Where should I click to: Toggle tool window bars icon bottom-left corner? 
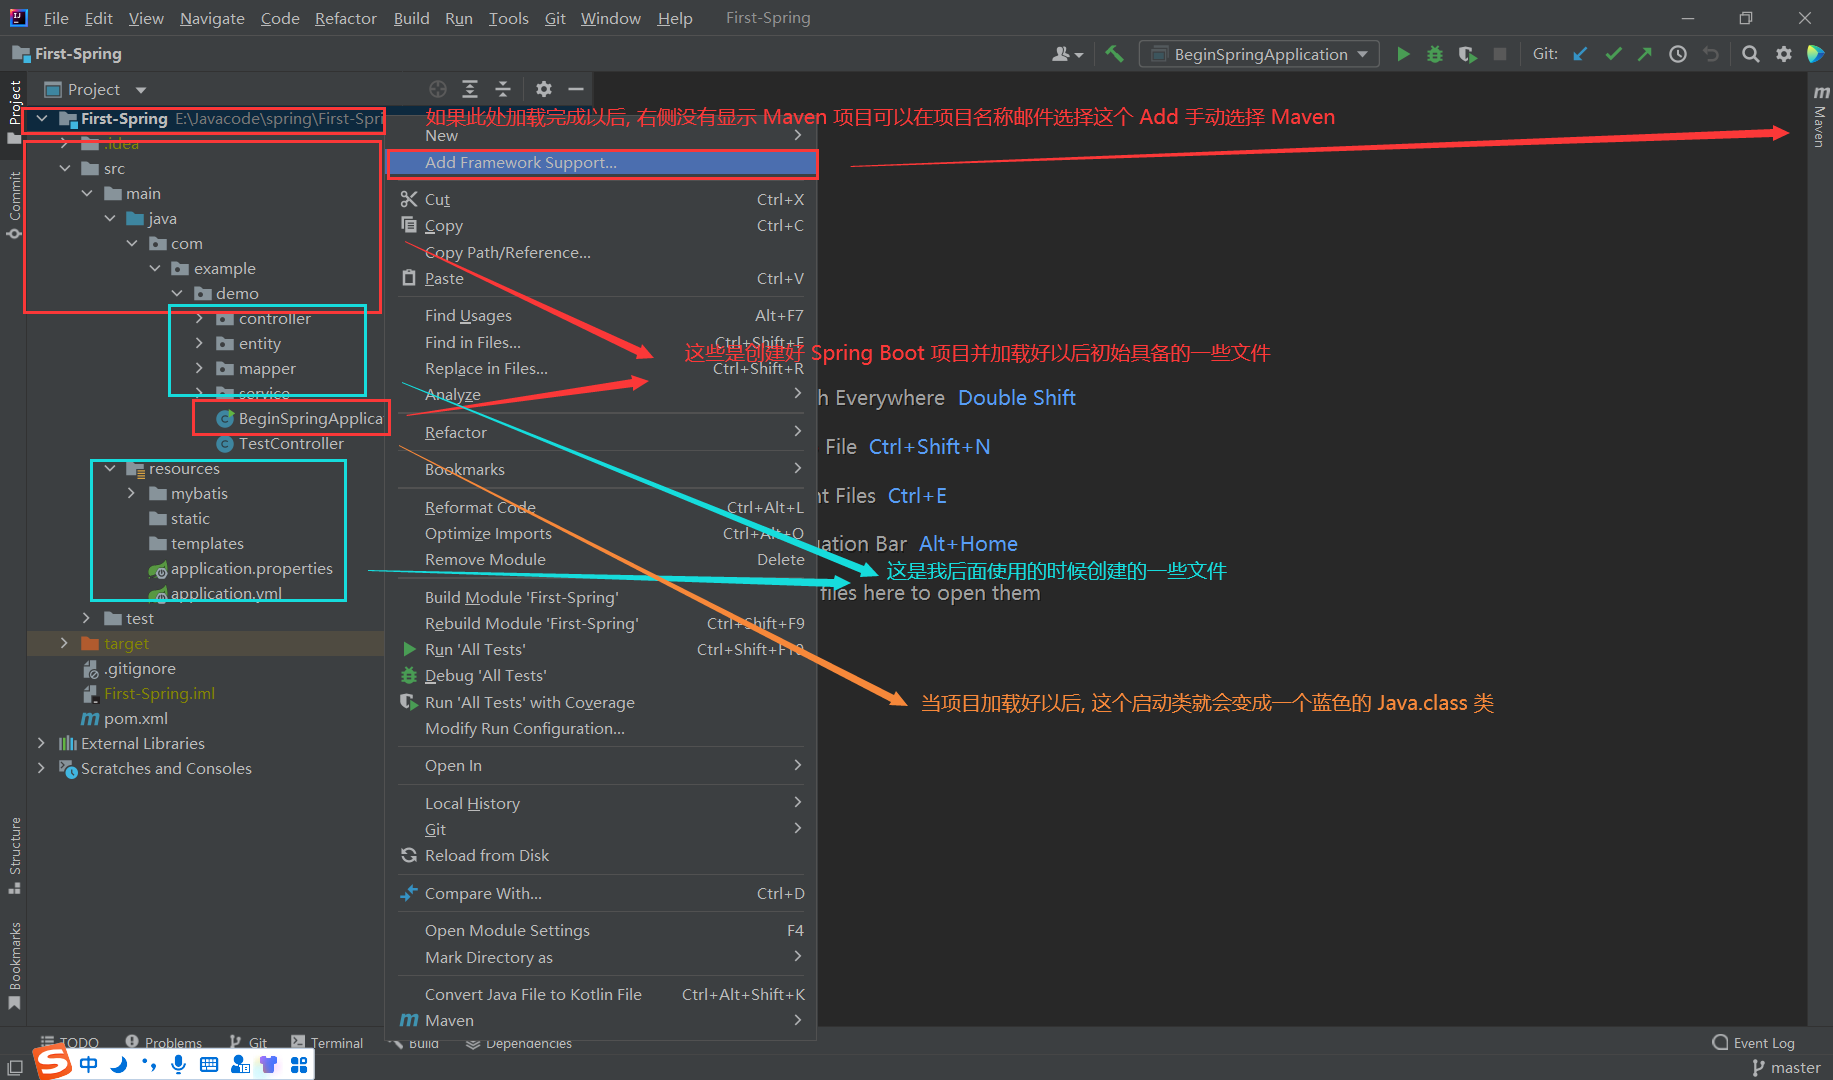tap(14, 1068)
